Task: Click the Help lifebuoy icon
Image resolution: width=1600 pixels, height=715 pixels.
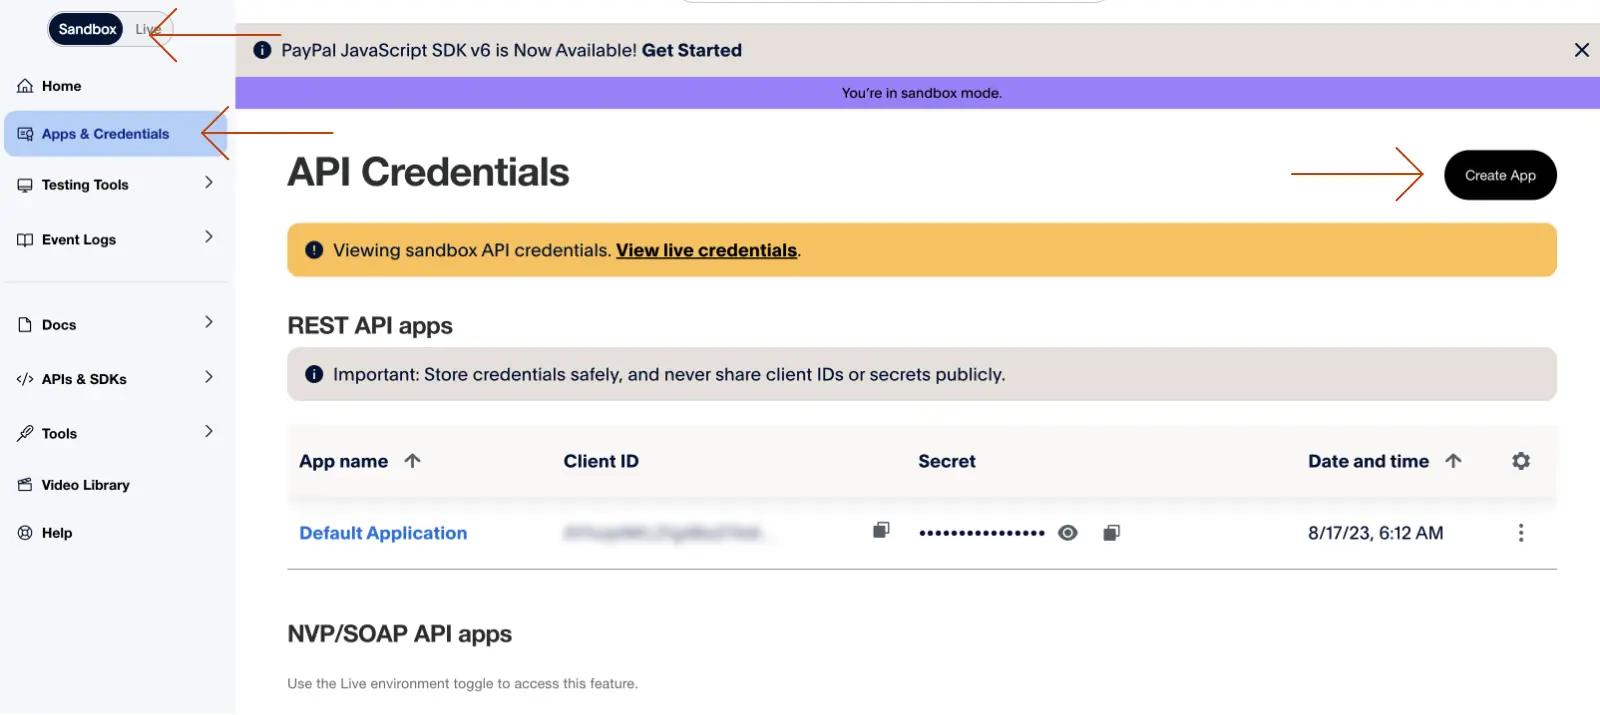Action: coord(25,533)
